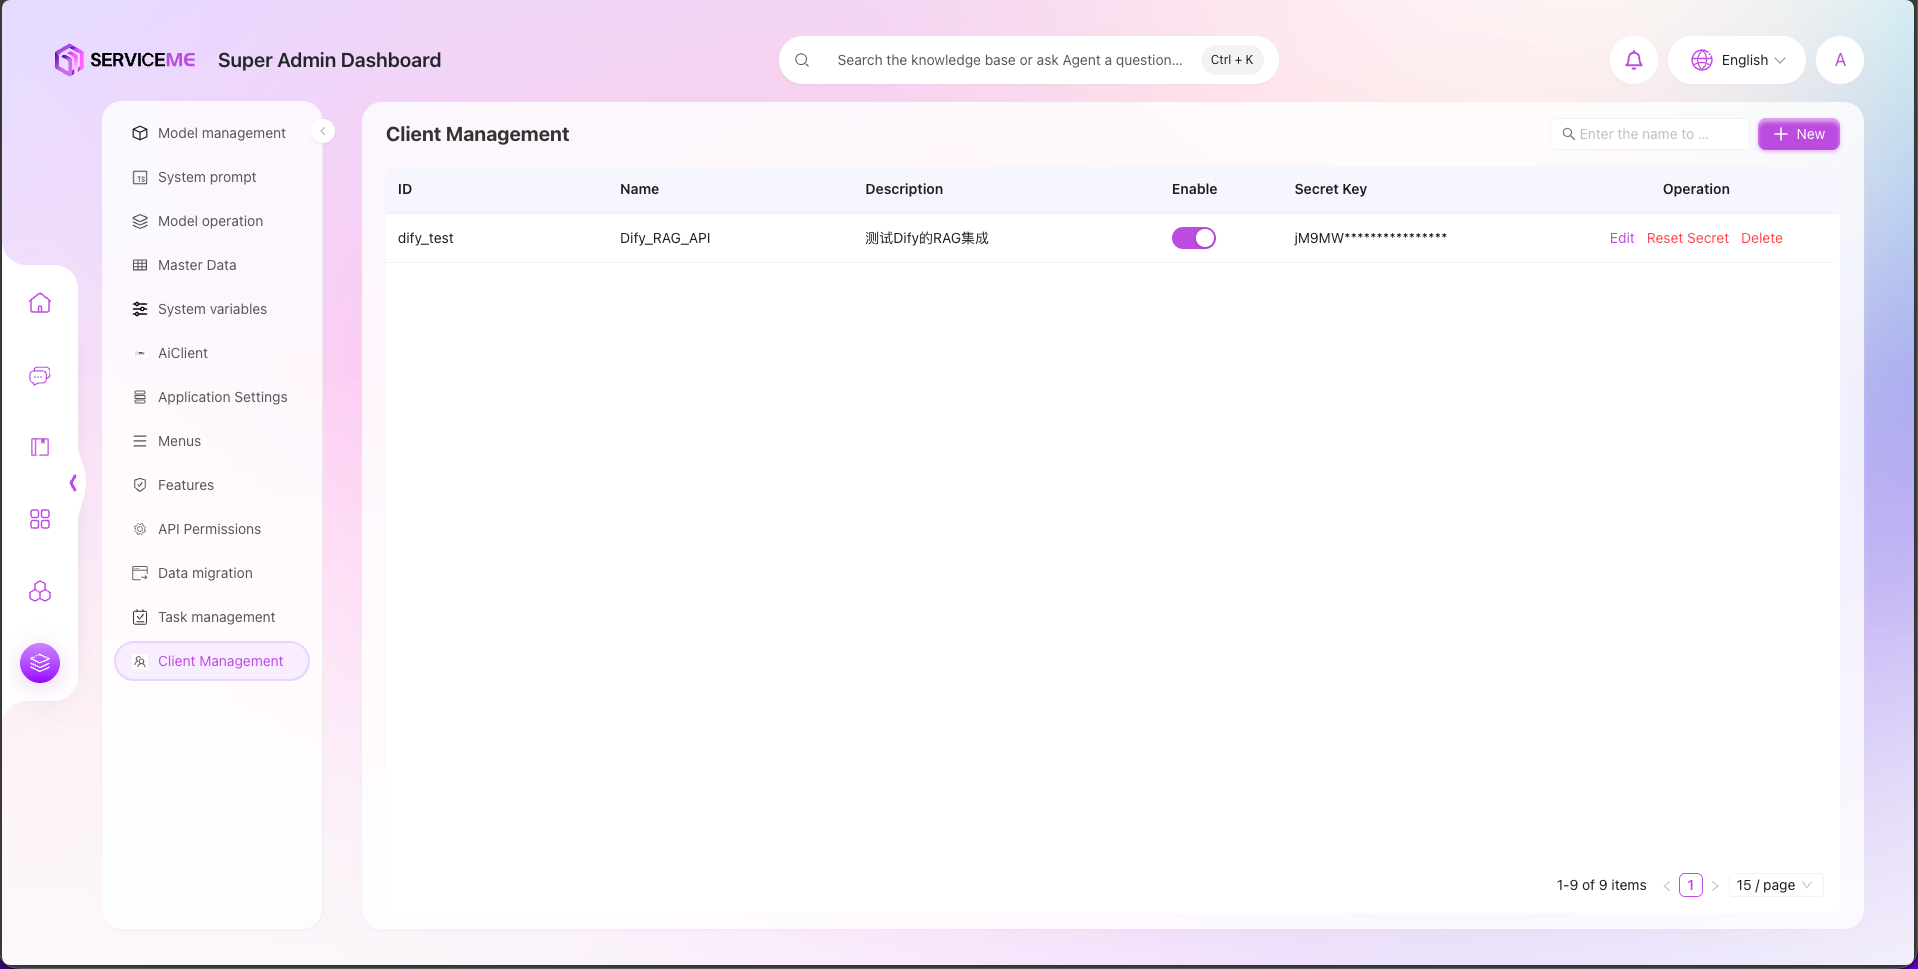Open Model management menu item
This screenshot has height=969, width=1918.
221,133
